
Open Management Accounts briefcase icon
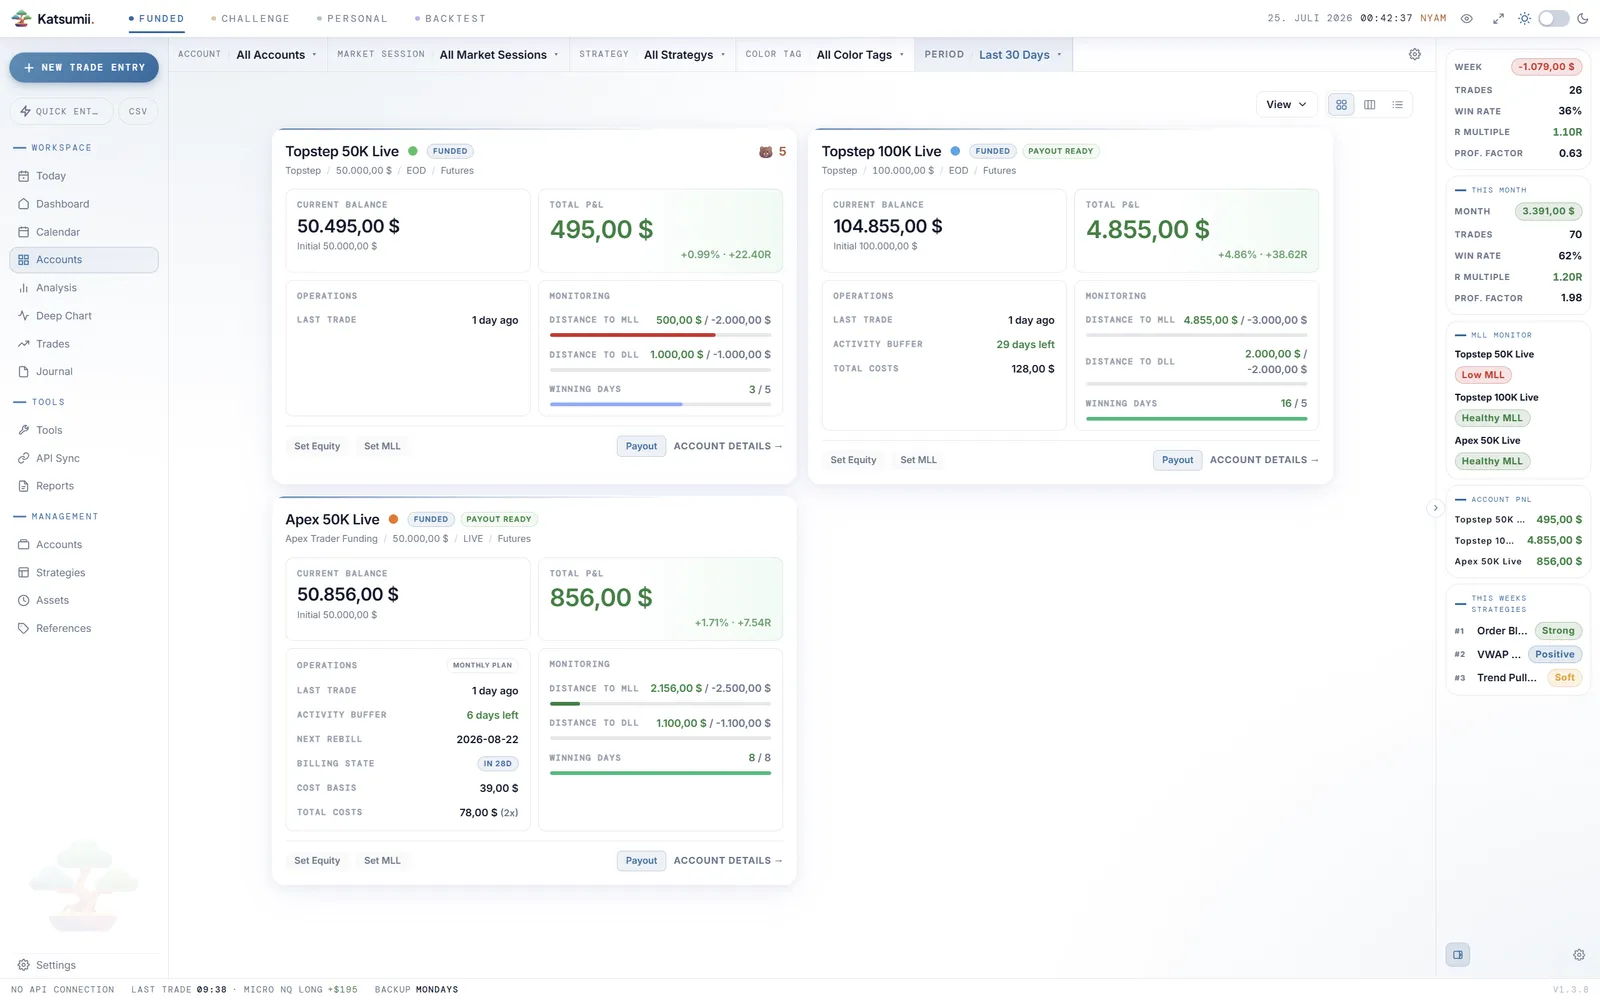pyautogui.click(x=23, y=545)
